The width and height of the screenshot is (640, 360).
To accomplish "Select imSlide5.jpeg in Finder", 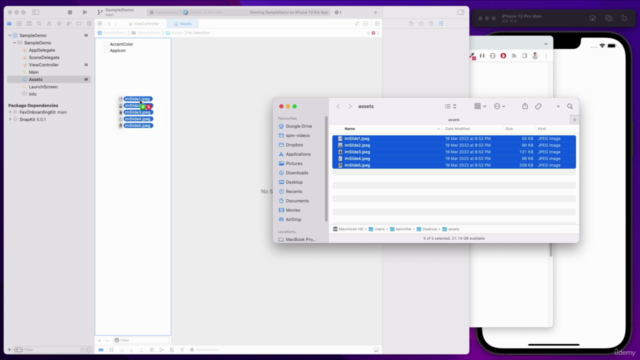I will tap(454, 165).
